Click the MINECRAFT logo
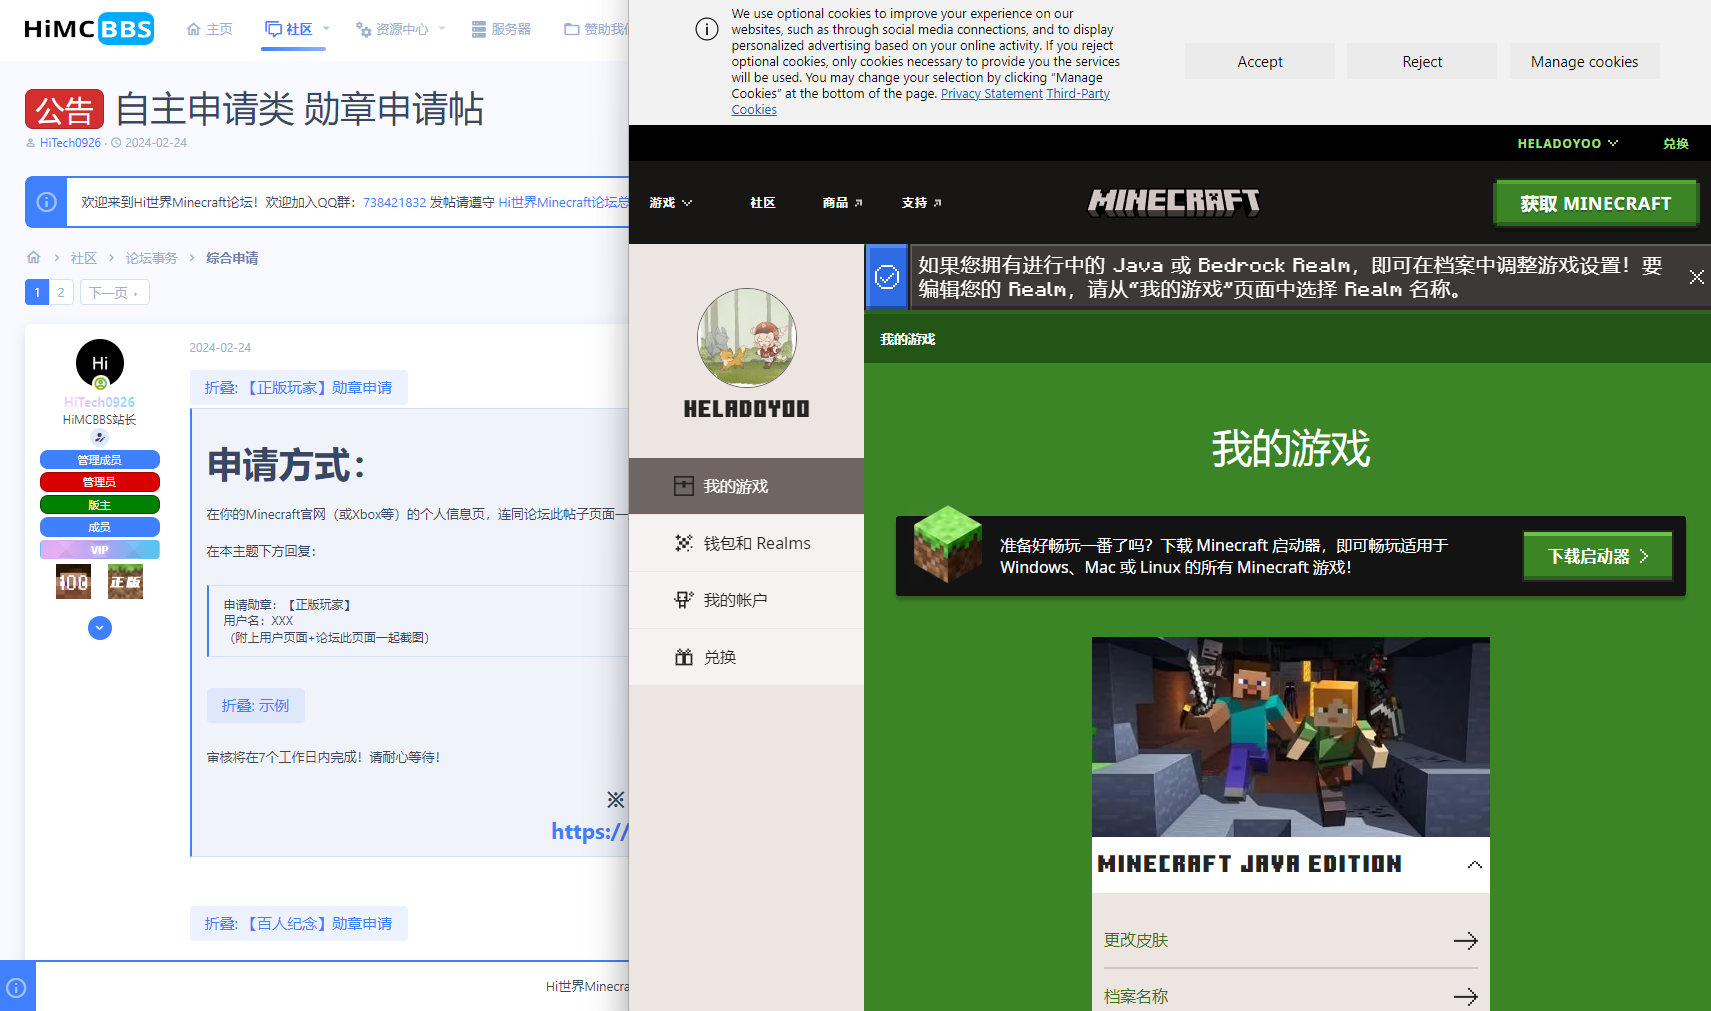The image size is (1711, 1011). [x=1173, y=202]
